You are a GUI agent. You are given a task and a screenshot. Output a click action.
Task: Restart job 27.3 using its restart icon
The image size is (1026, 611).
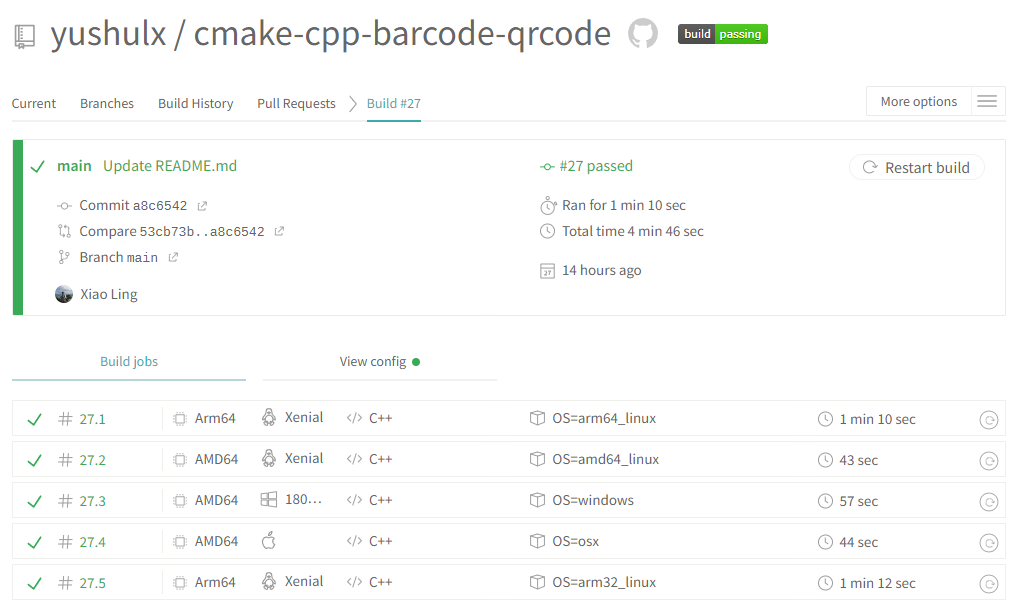click(988, 502)
